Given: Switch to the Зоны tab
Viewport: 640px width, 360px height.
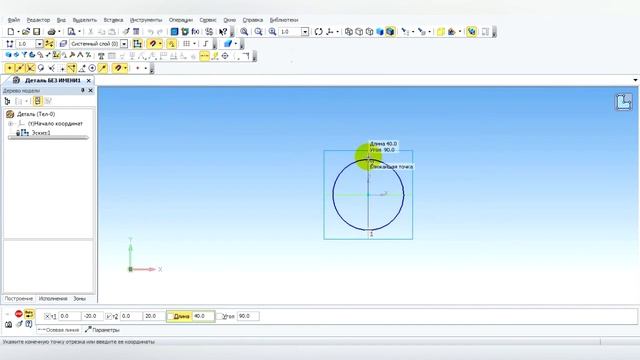Looking at the screenshot, I should point(80,299).
